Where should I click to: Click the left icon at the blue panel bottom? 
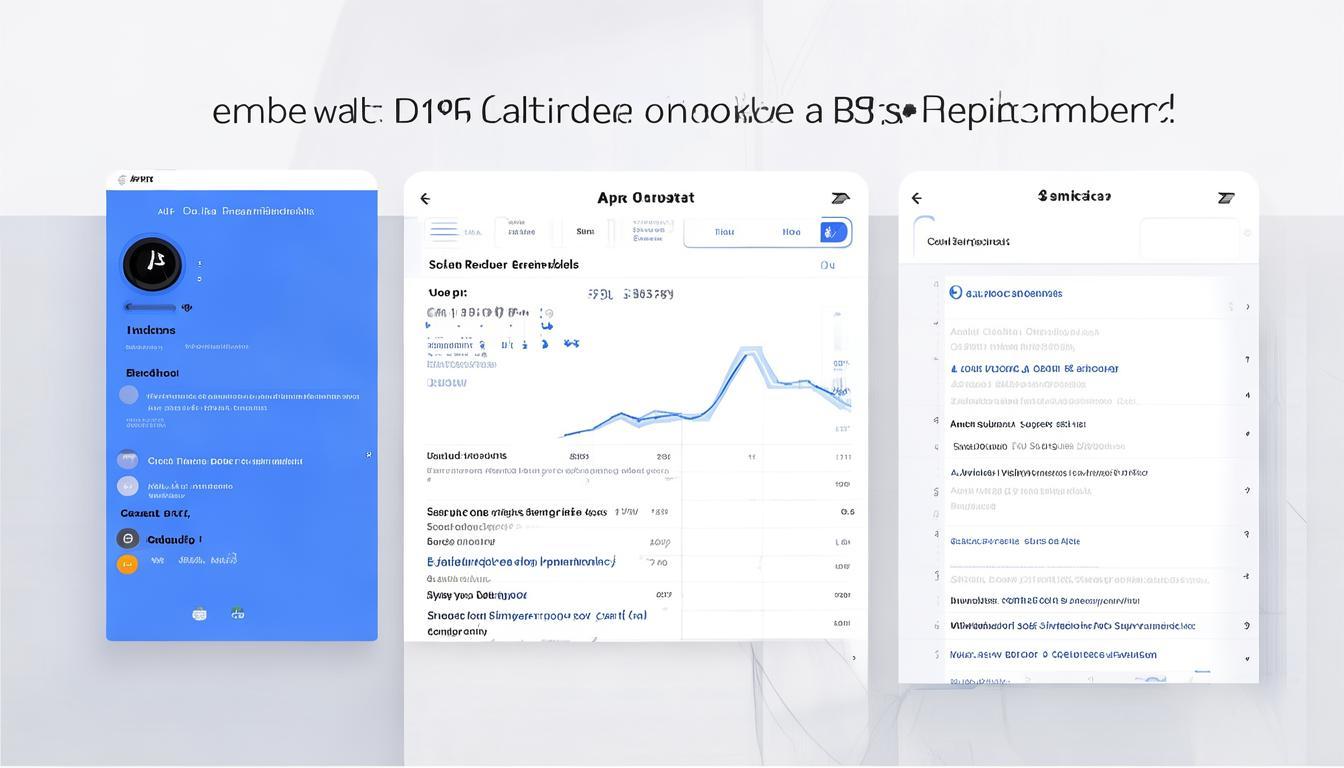point(199,614)
